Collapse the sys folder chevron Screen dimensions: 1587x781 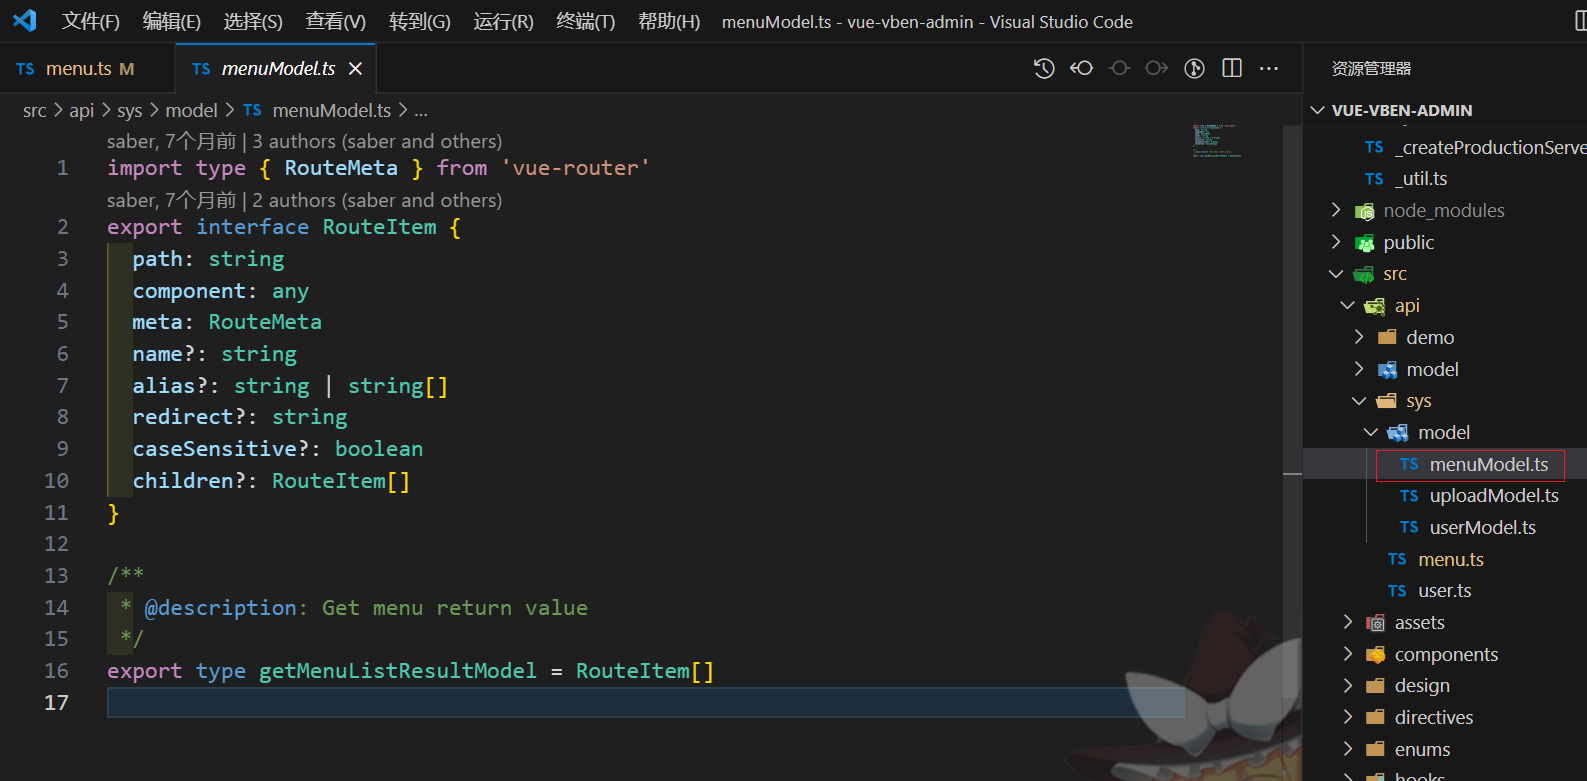coord(1359,401)
